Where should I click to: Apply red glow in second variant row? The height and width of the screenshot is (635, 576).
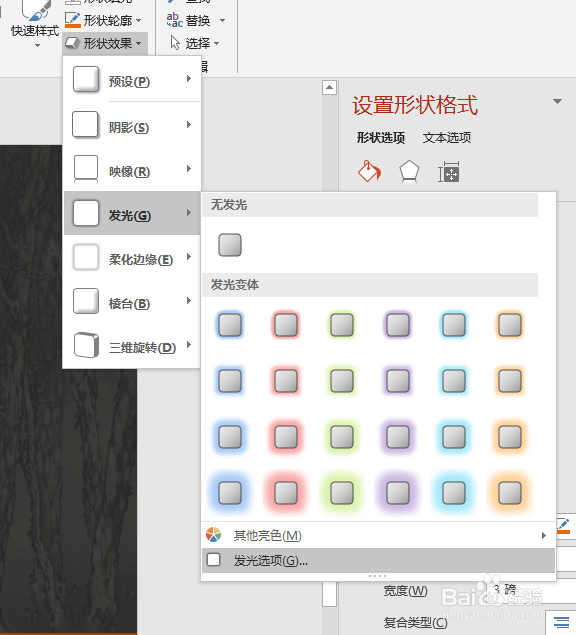[286, 381]
